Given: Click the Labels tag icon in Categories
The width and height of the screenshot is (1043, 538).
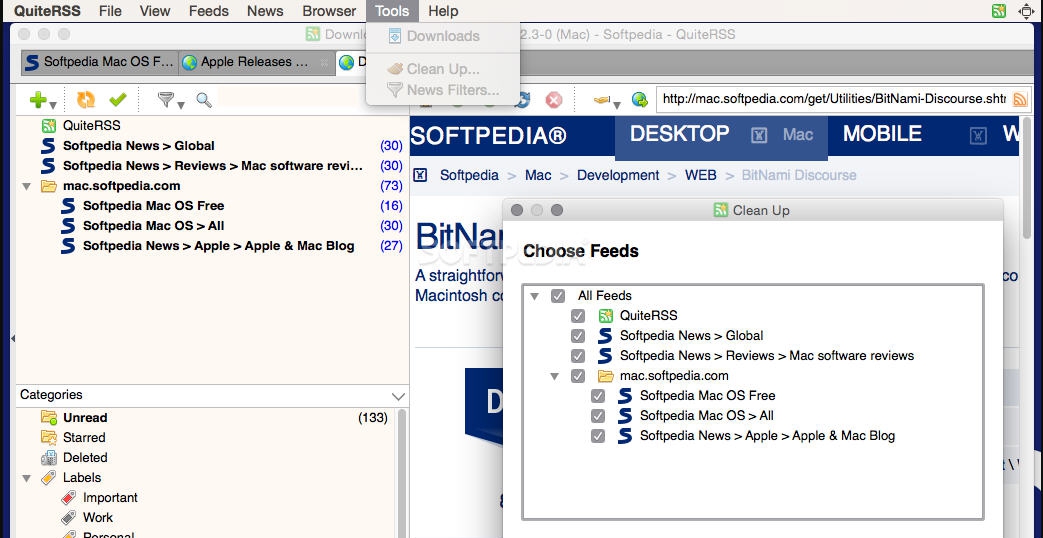Looking at the screenshot, I should [x=49, y=477].
